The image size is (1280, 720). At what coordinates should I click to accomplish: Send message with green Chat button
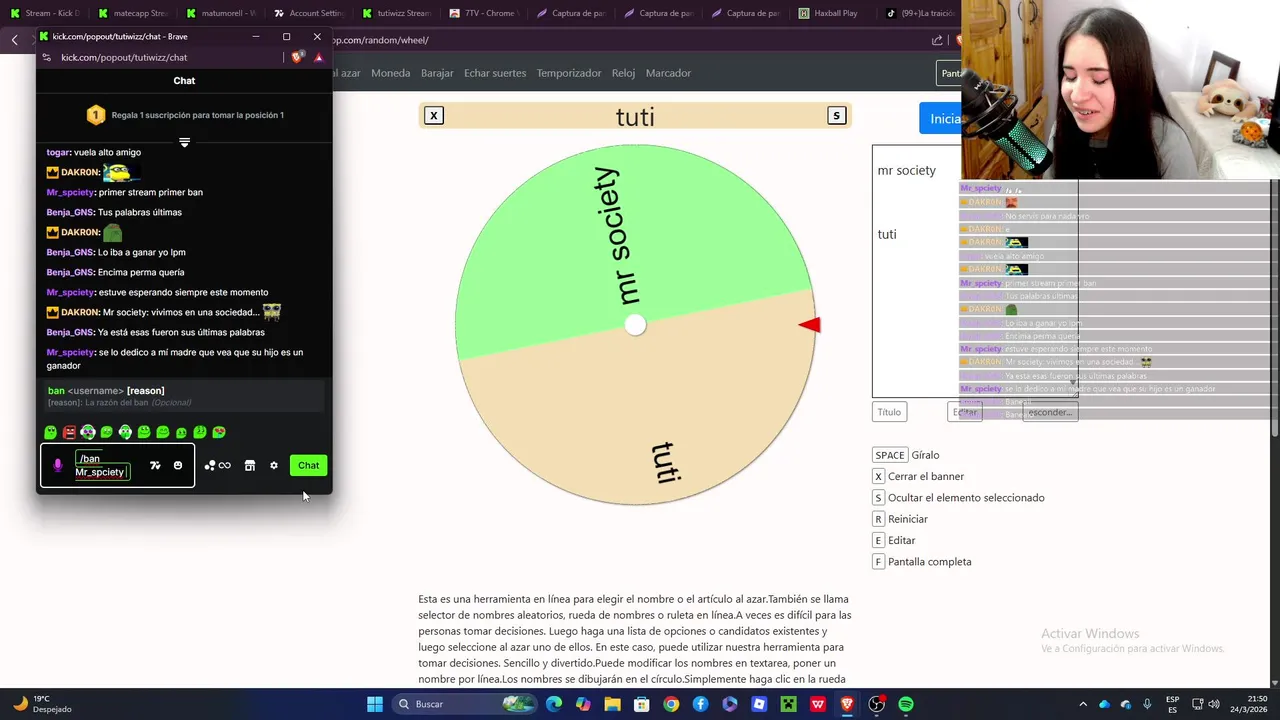click(308, 465)
